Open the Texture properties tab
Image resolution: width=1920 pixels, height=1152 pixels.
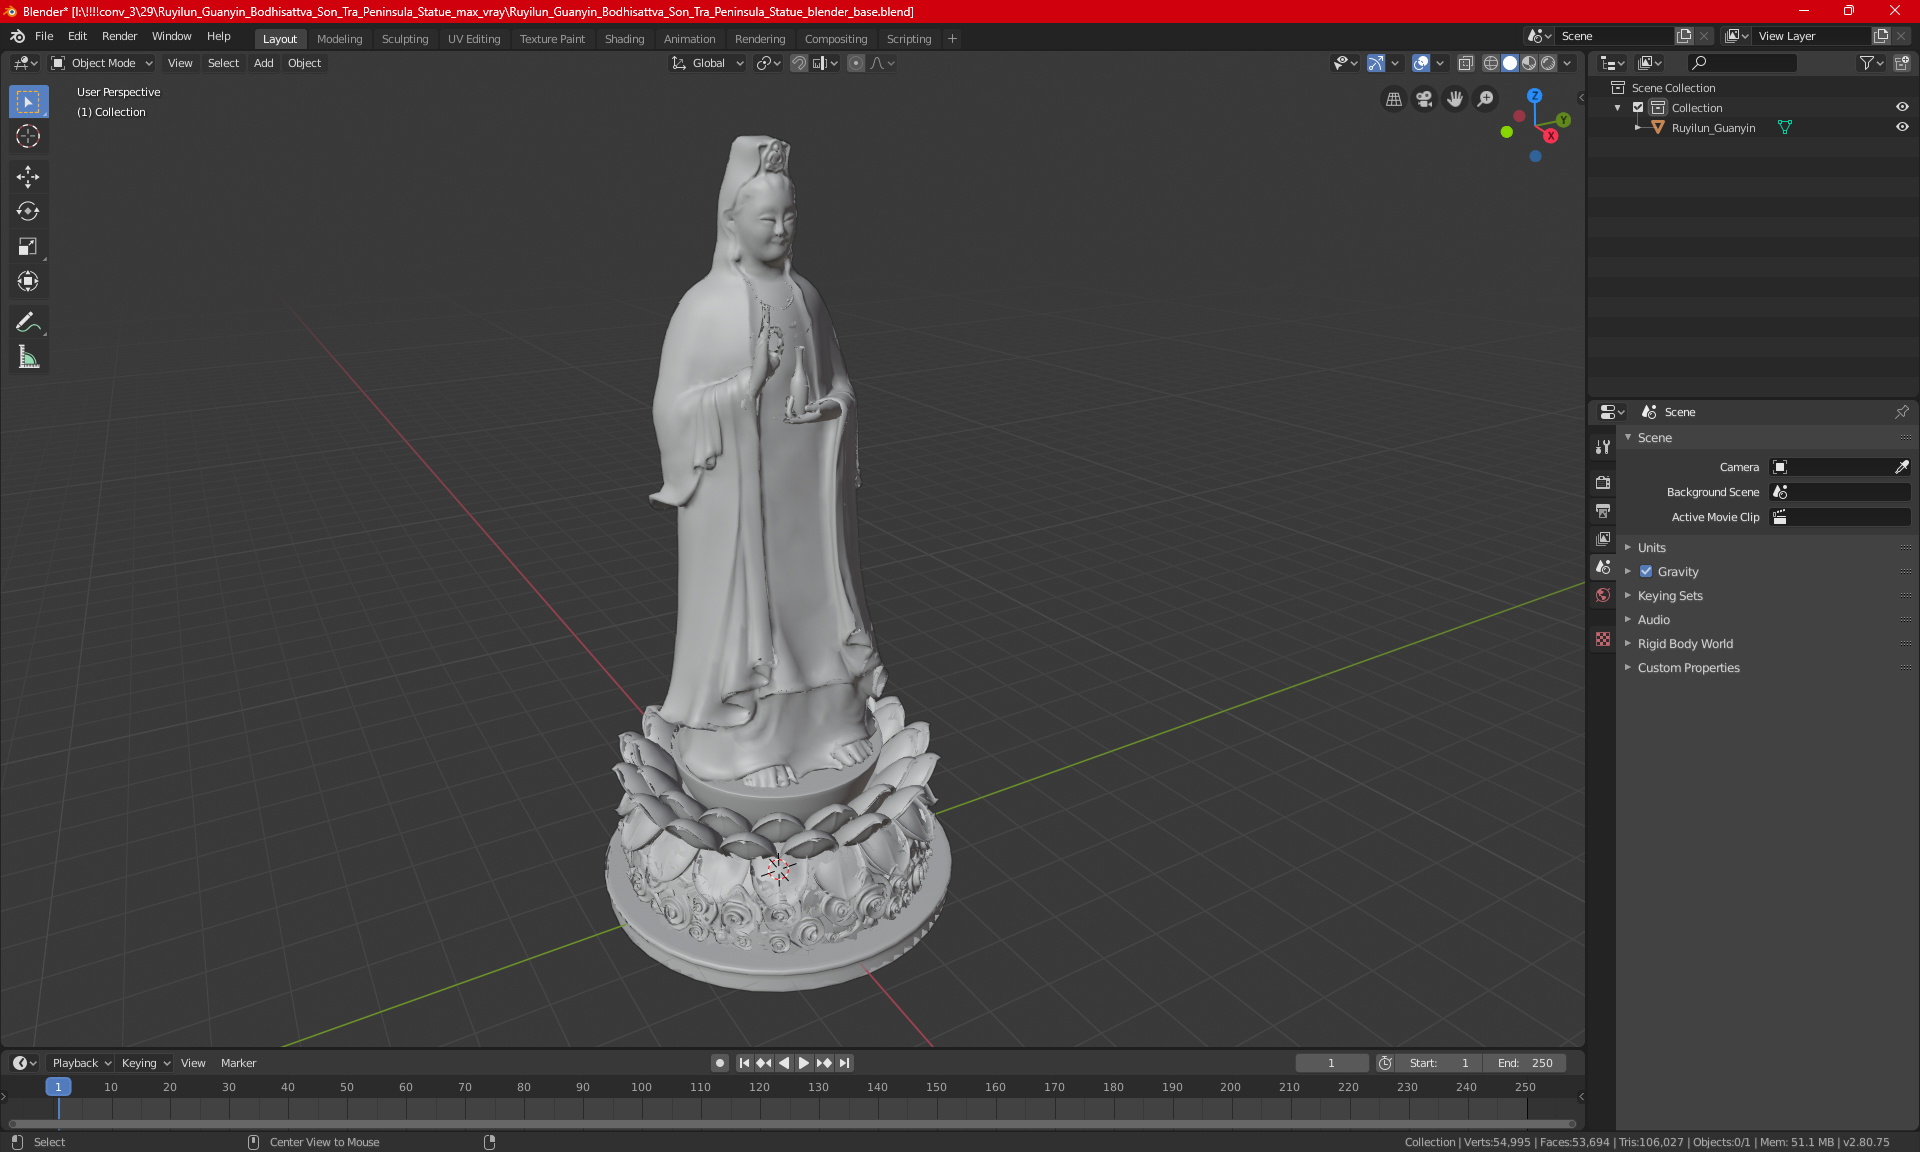1603,639
